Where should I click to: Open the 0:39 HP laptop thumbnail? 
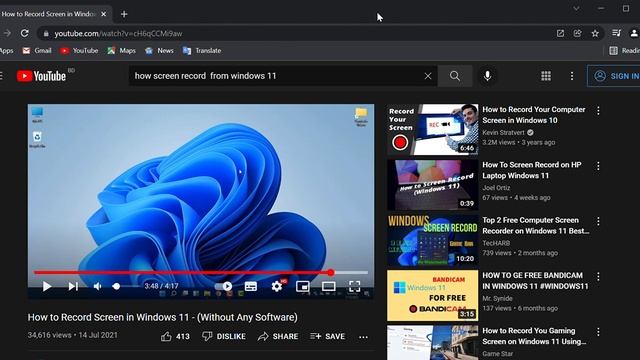coord(433,184)
